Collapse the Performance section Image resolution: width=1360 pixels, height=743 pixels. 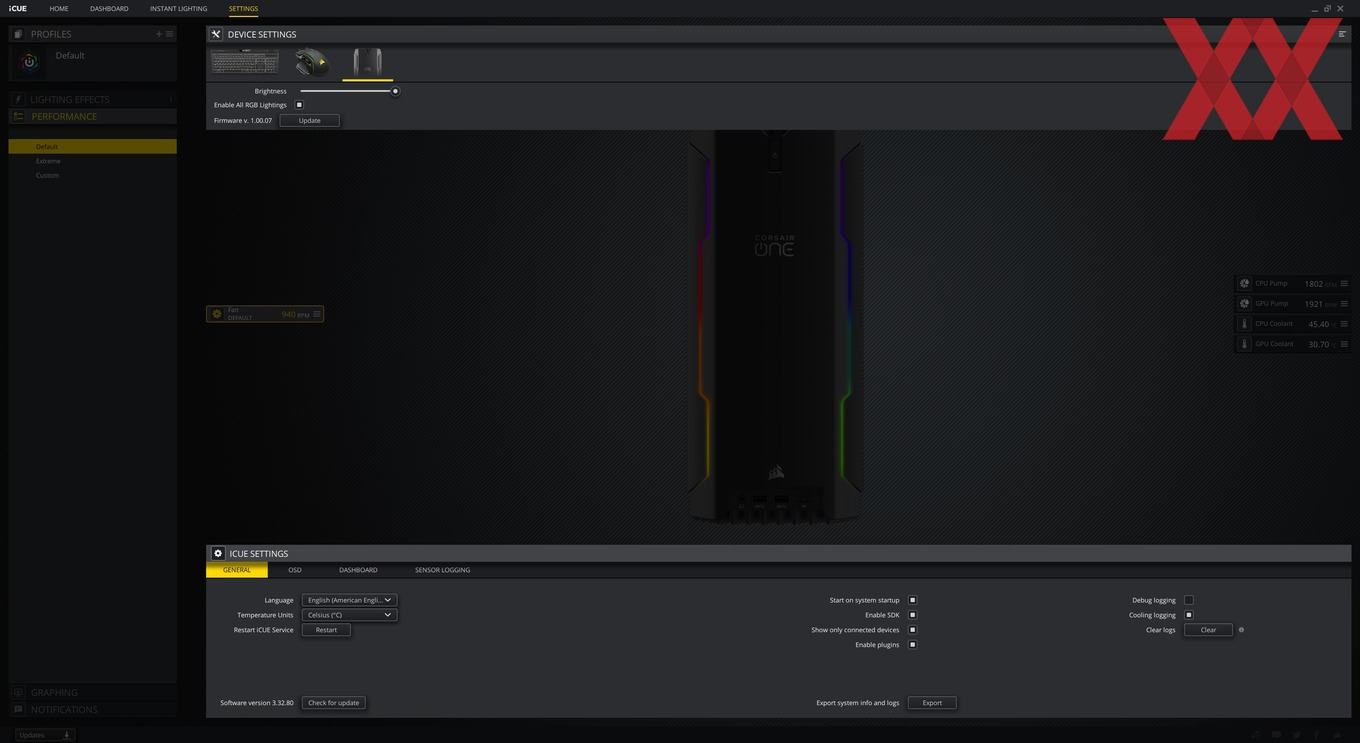pos(92,116)
